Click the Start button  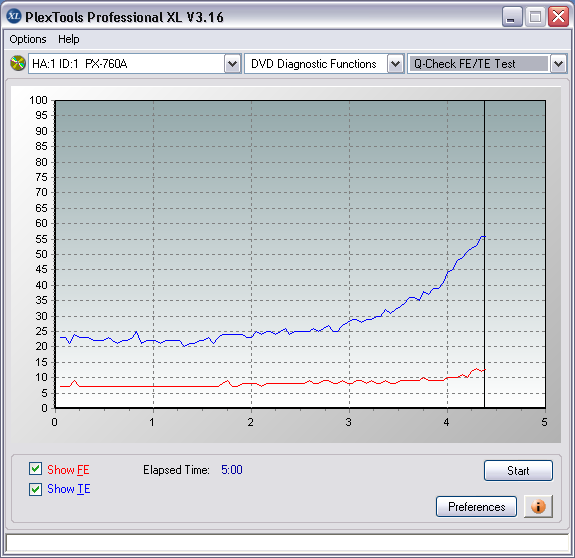pos(518,470)
